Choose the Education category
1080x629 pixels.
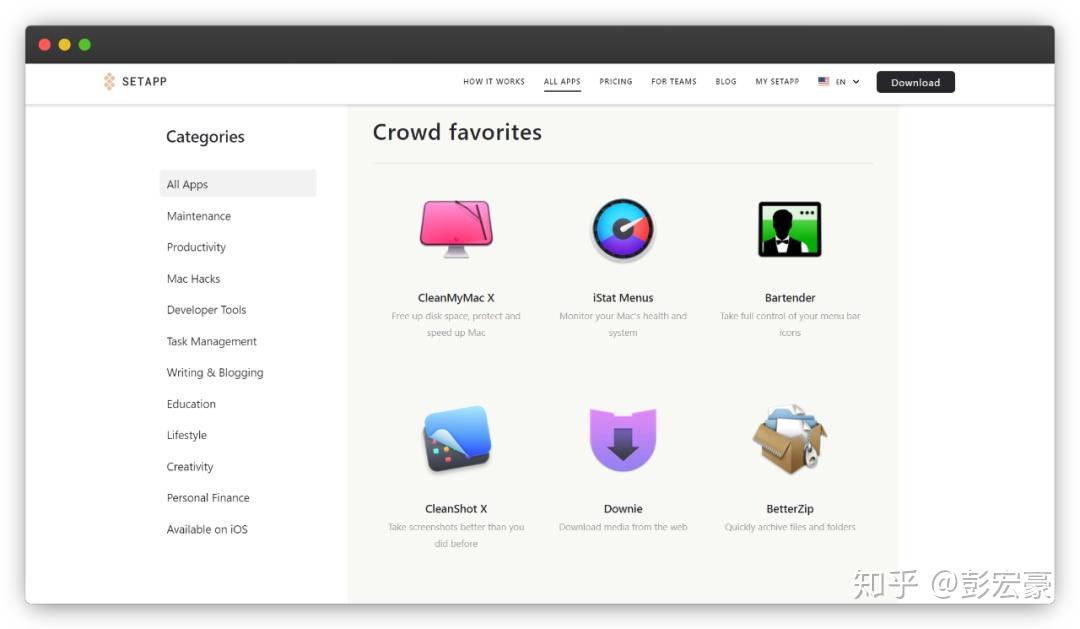[x=191, y=404]
